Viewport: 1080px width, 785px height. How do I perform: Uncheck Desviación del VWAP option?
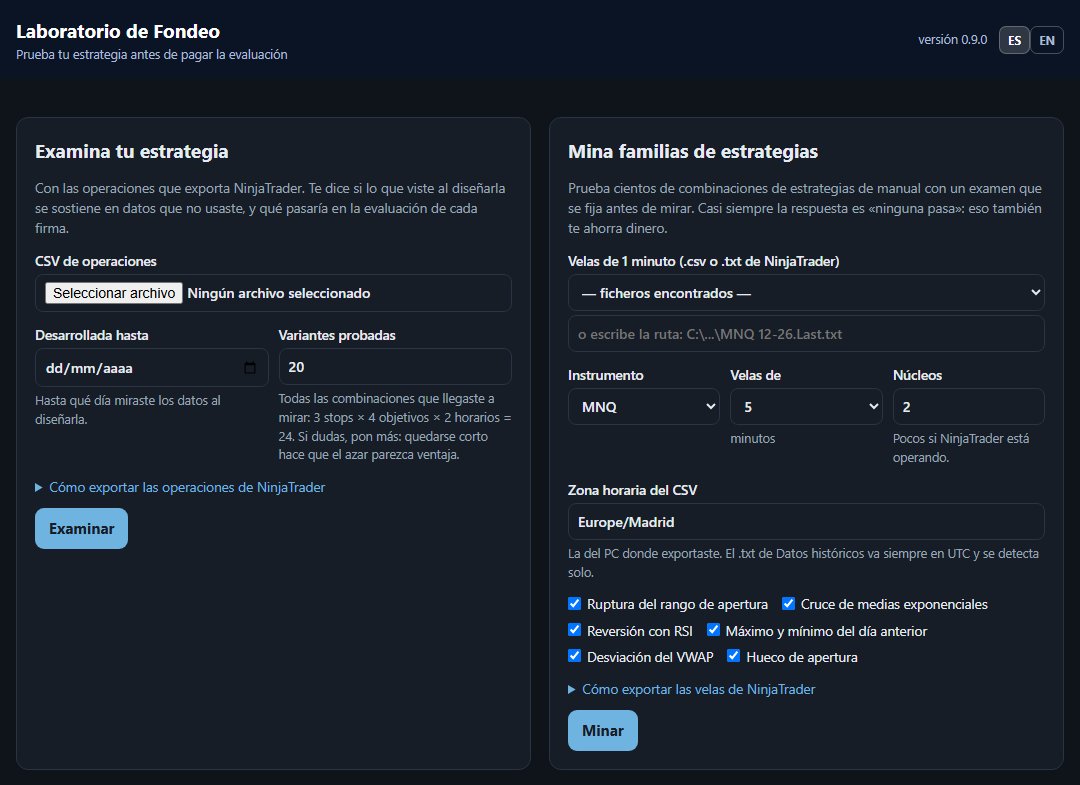point(574,656)
